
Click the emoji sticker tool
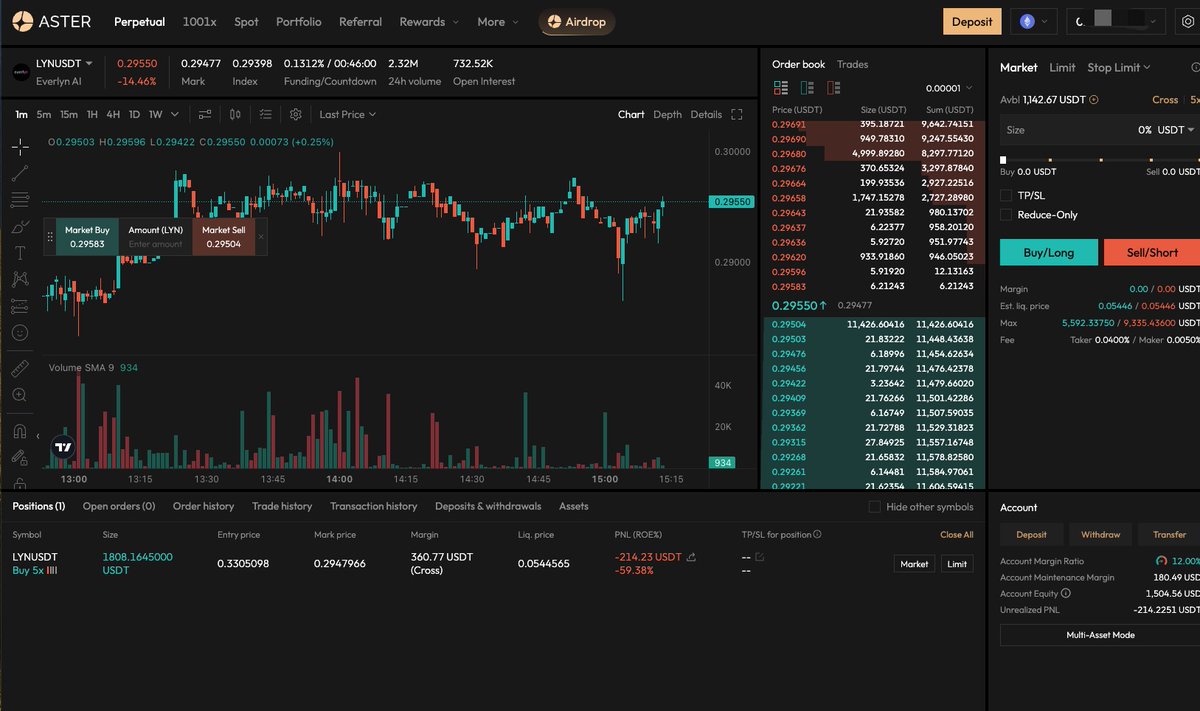point(20,332)
